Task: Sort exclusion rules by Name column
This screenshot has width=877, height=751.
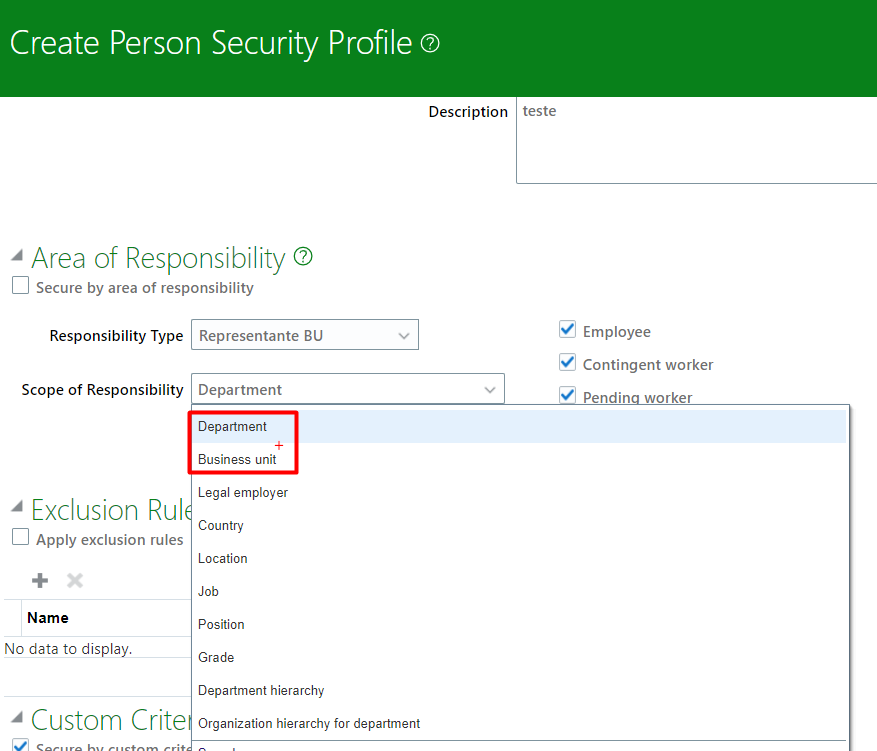Action: [x=48, y=617]
